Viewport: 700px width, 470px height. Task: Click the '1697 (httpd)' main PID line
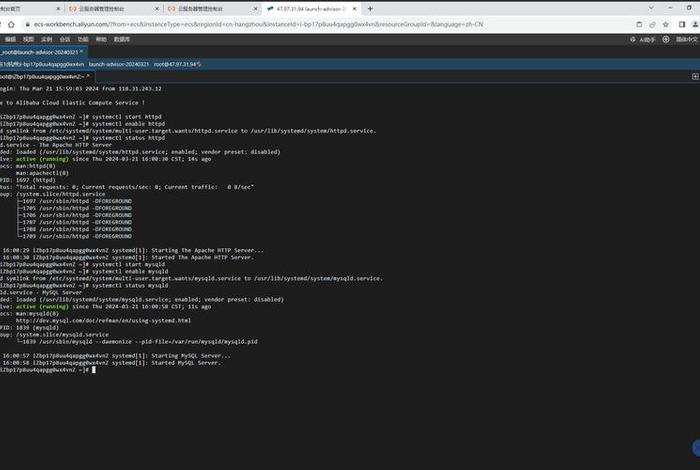click(x=36, y=180)
